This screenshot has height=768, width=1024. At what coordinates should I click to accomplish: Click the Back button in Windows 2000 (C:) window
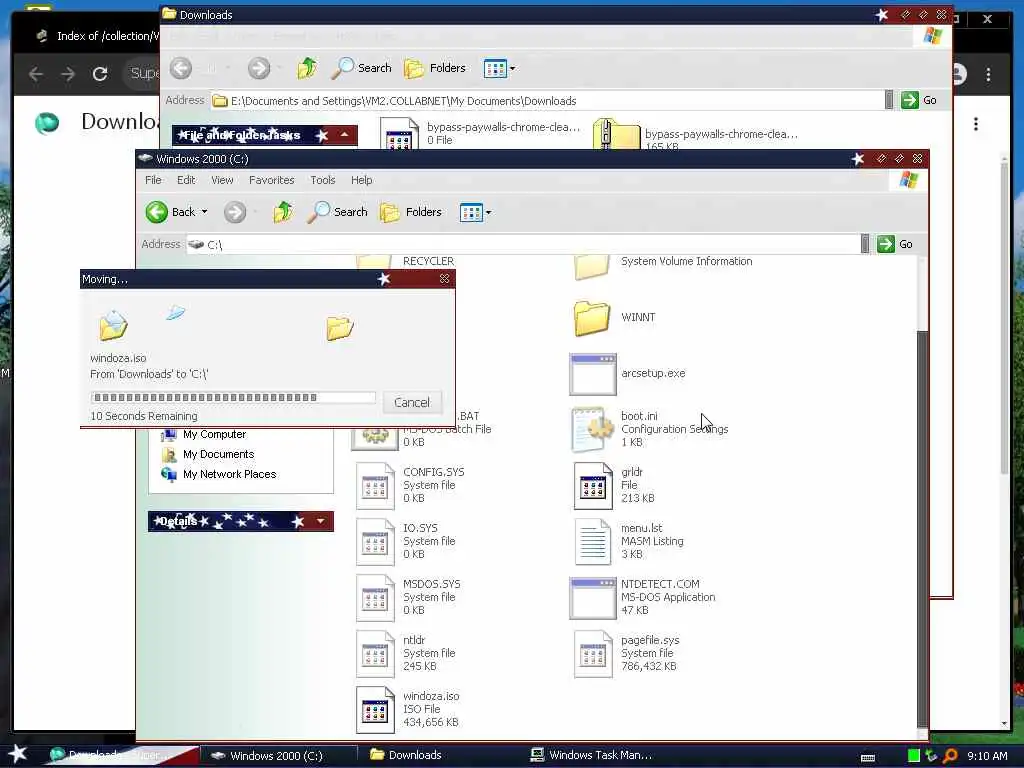170,212
